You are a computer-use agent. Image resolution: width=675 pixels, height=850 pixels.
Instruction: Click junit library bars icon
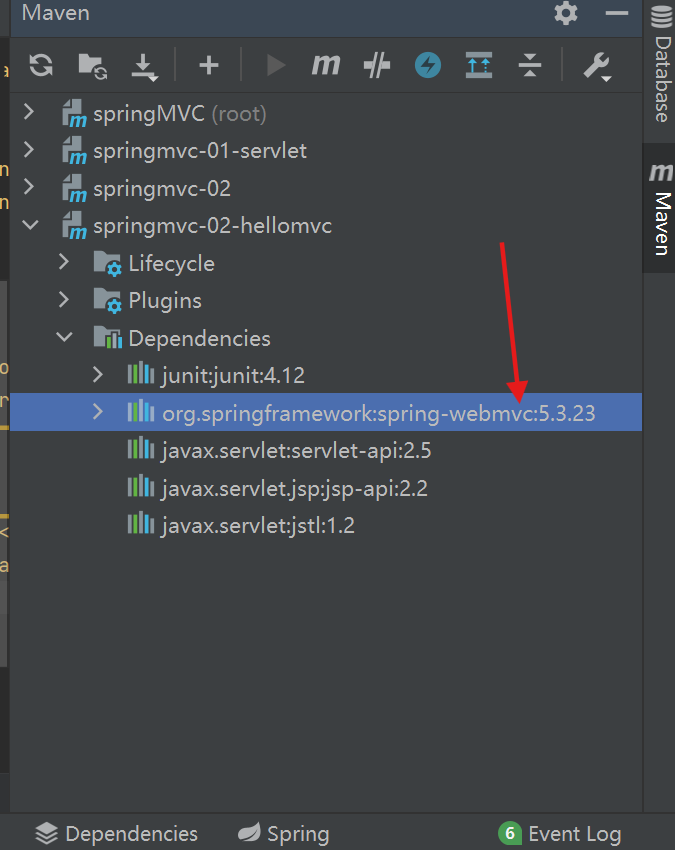pos(141,374)
